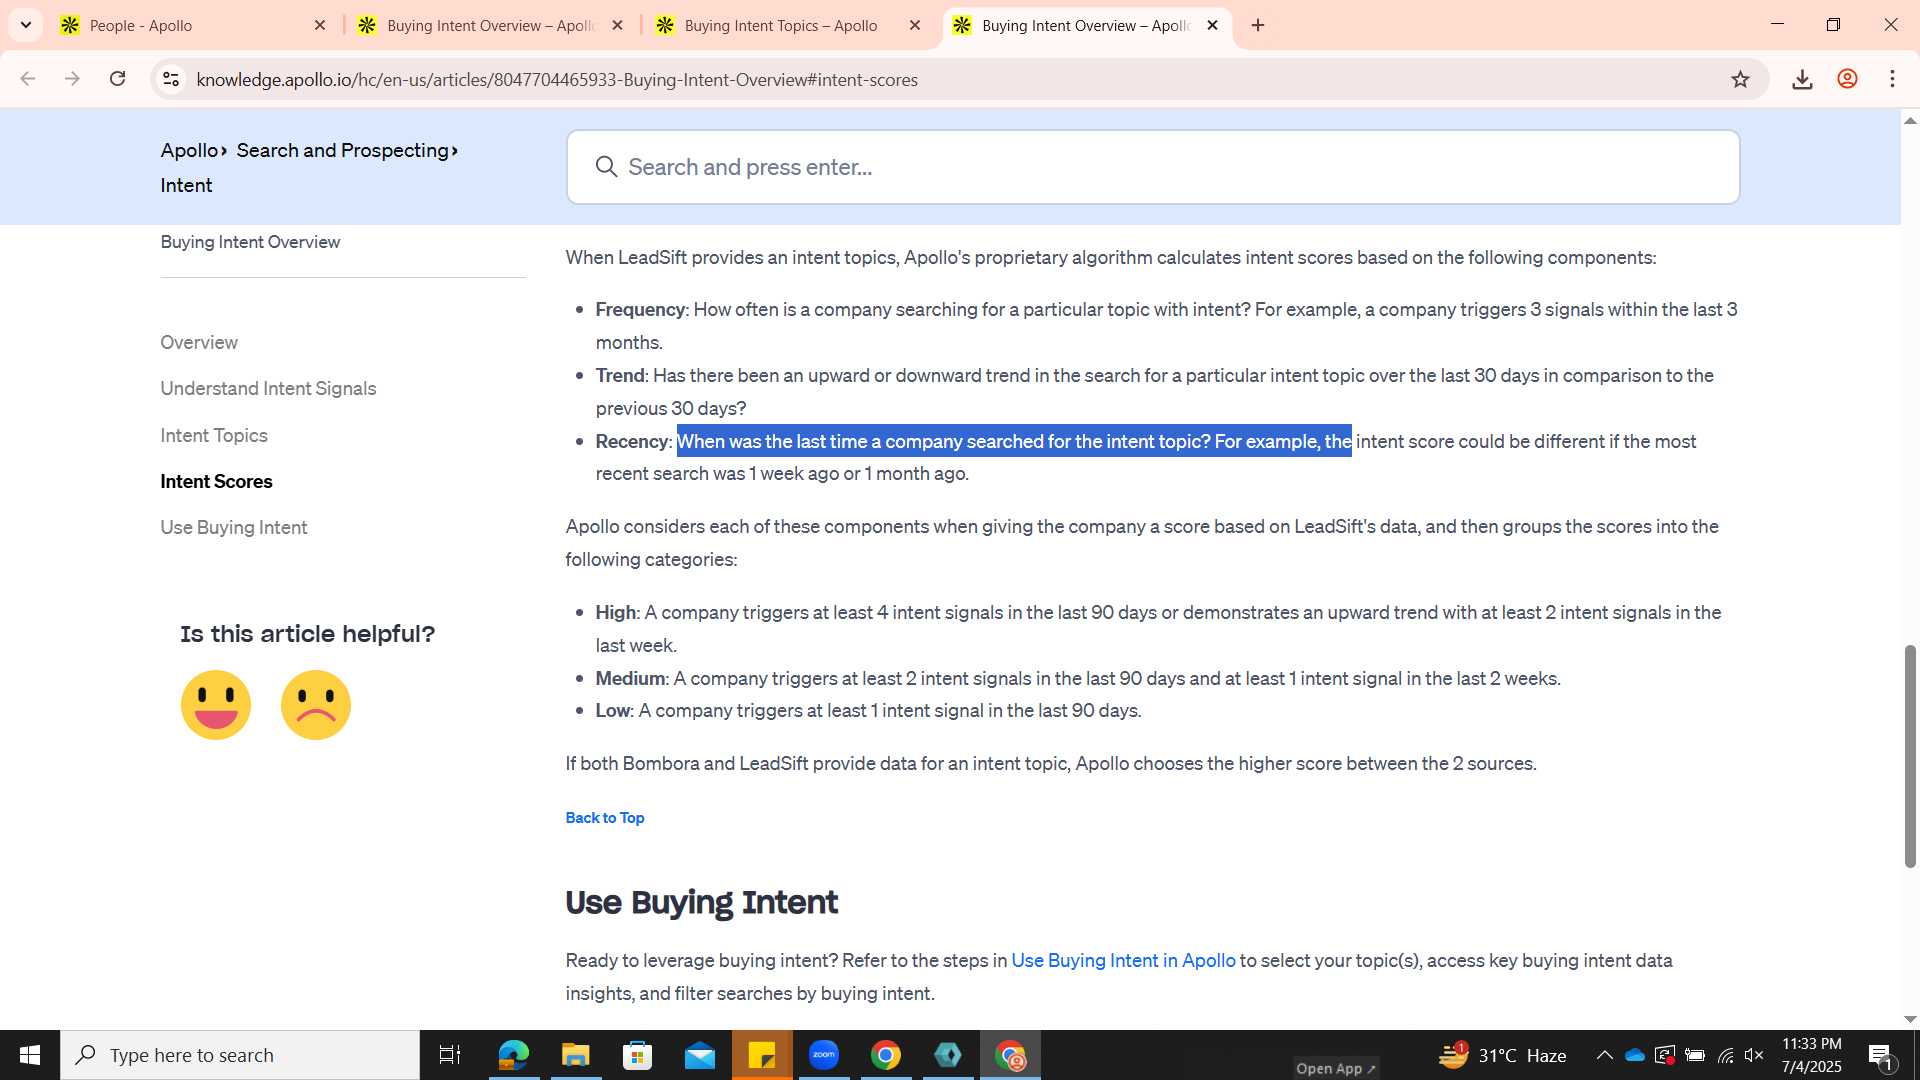Click the Search and press enter field
The width and height of the screenshot is (1920, 1080).
click(x=1153, y=167)
